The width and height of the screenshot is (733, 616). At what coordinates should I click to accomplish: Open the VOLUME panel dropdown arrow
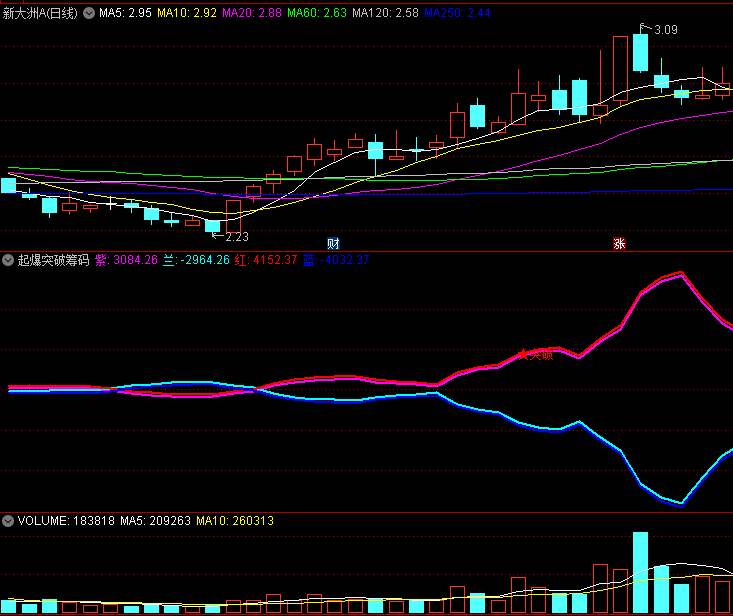[x=8, y=521]
